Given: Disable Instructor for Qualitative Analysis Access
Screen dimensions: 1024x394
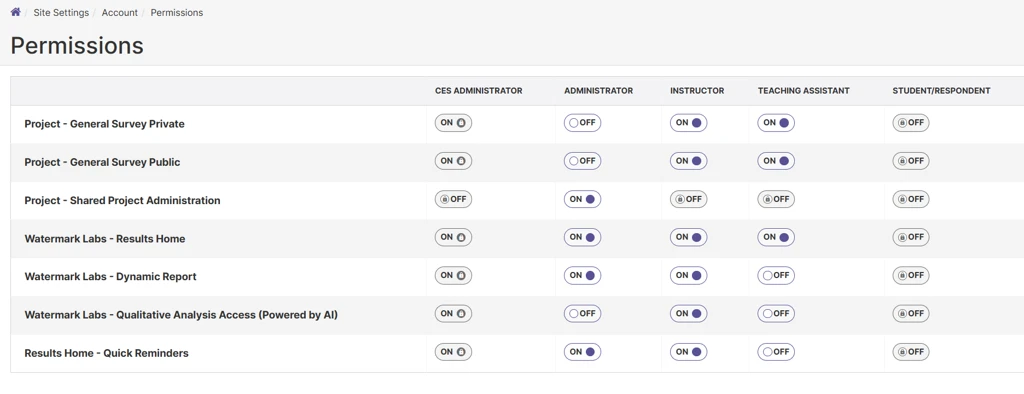Looking at the screenshot, I should point(688,314).
